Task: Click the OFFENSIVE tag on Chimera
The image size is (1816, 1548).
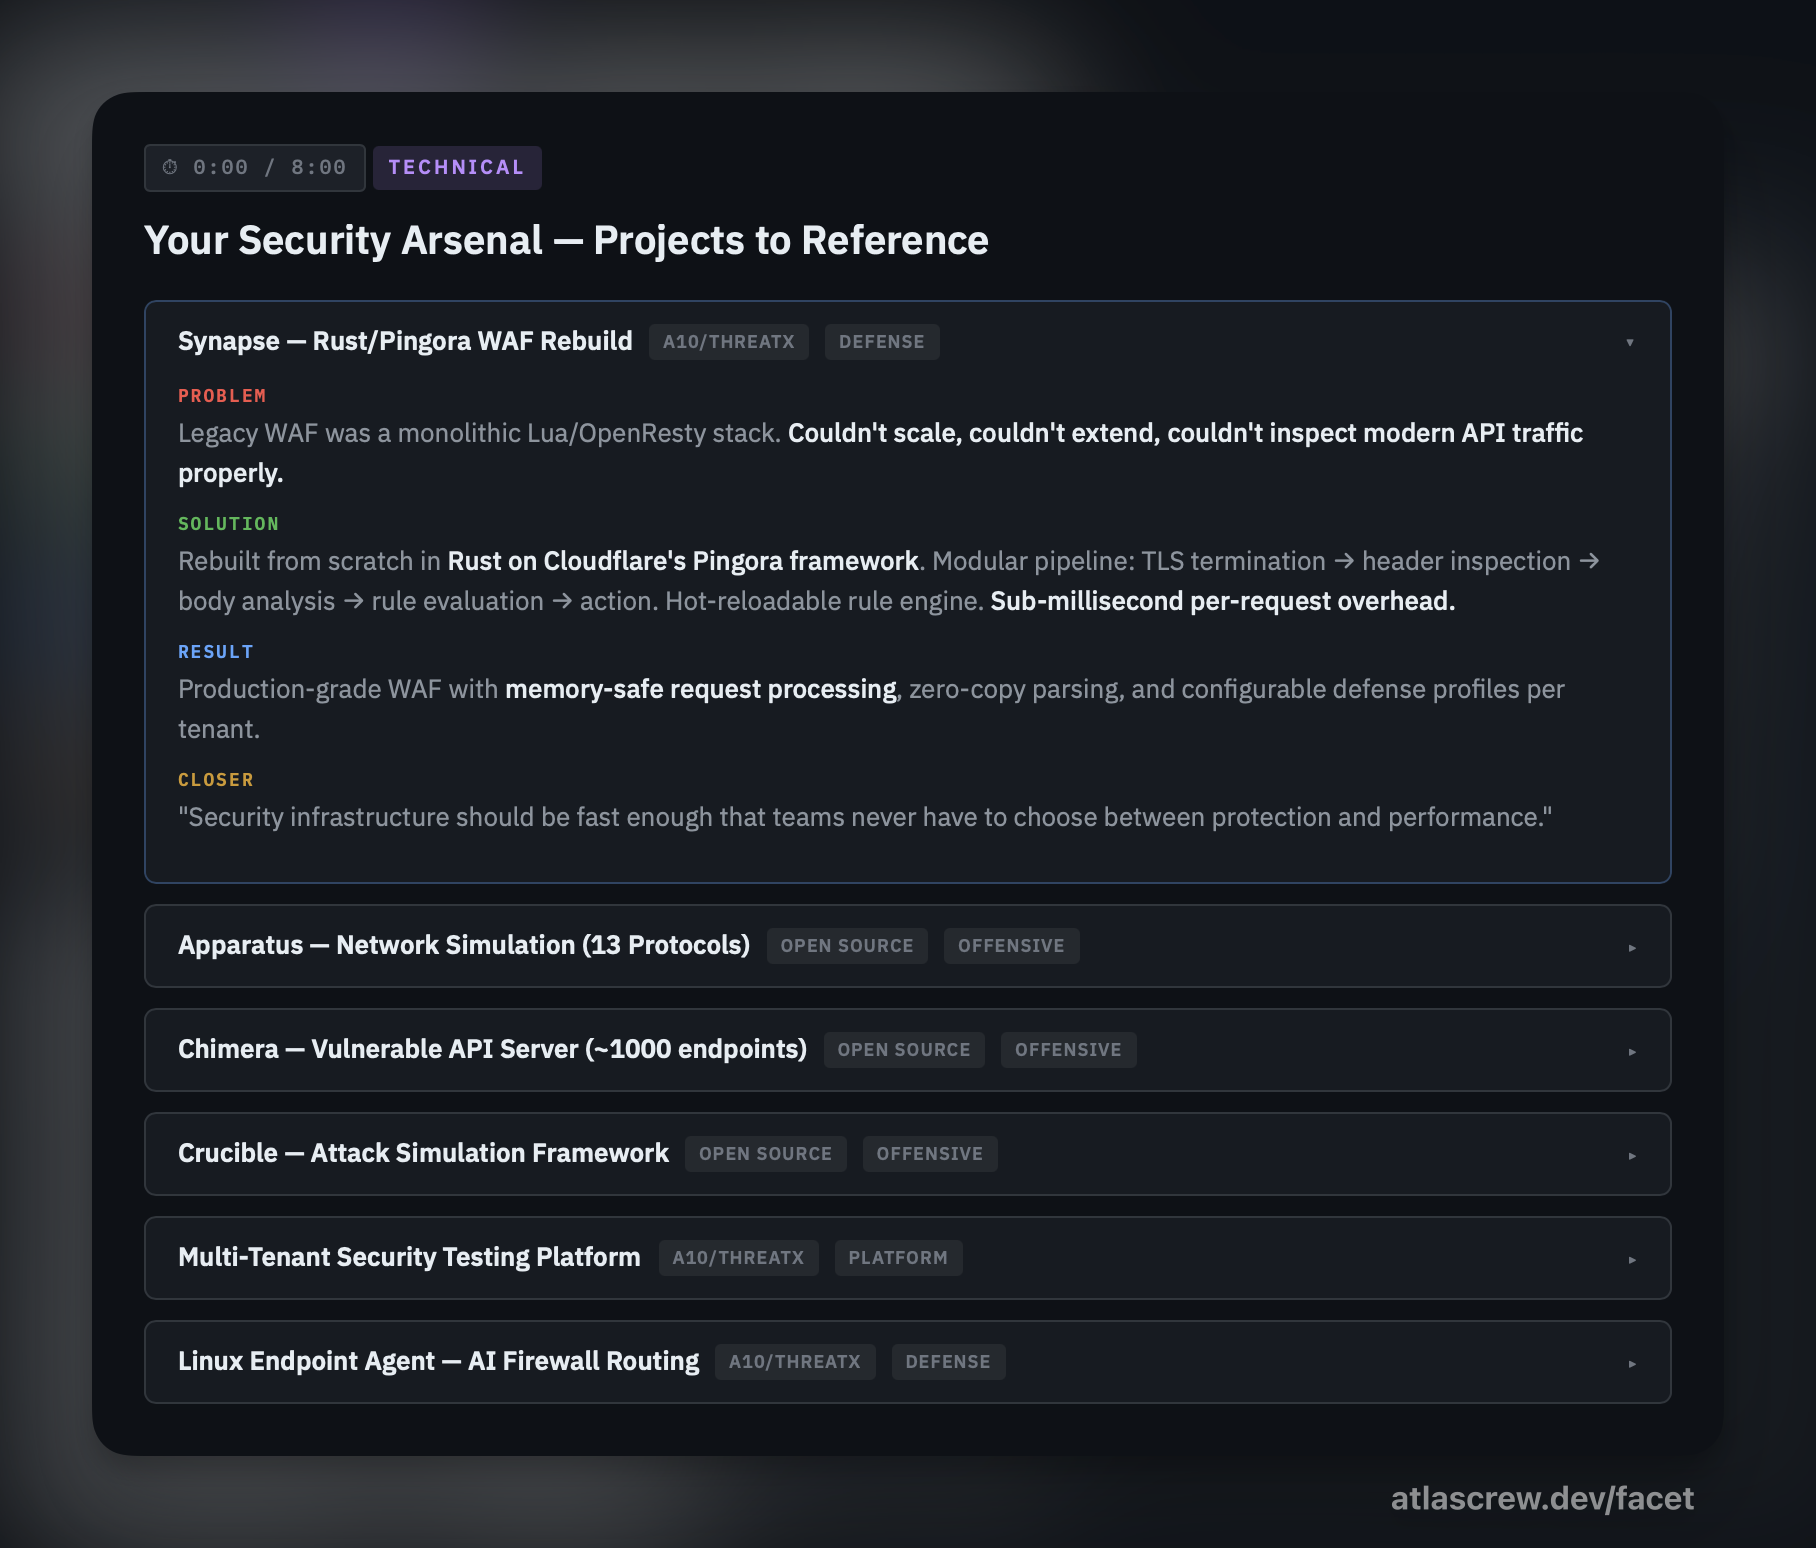Action: [x=1067, y=1050]
